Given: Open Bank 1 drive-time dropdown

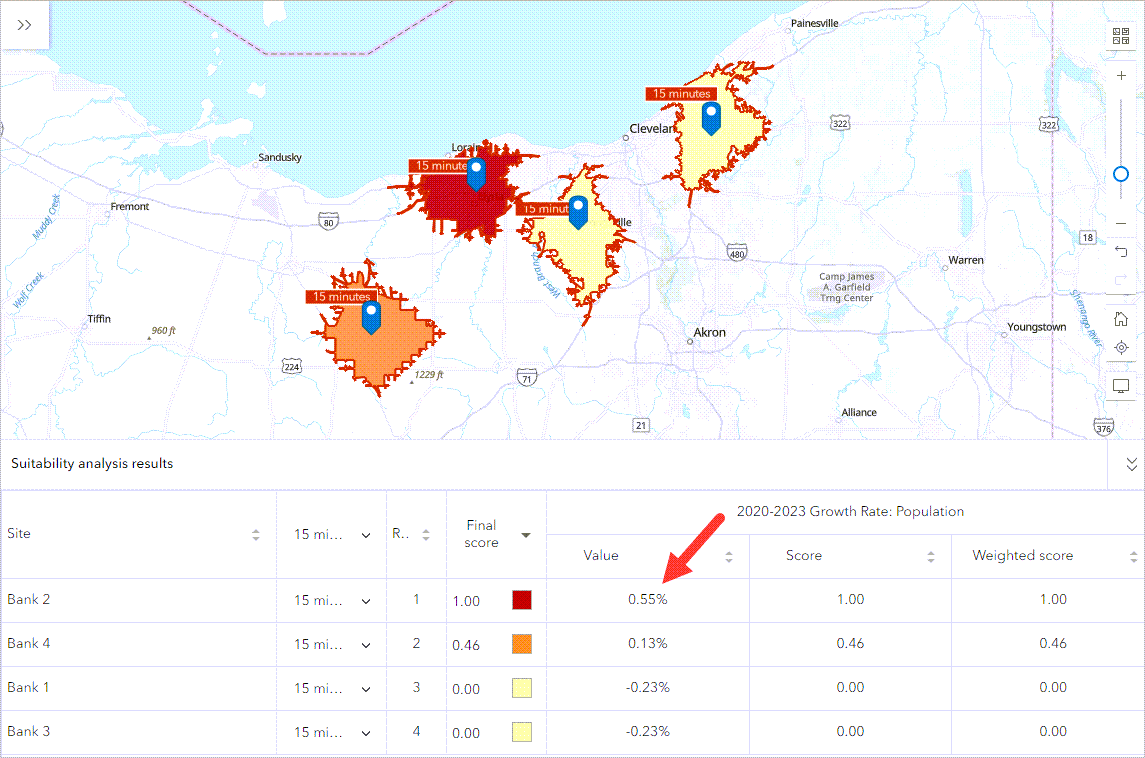Looking at the screenshot, I should coord(366,689).
